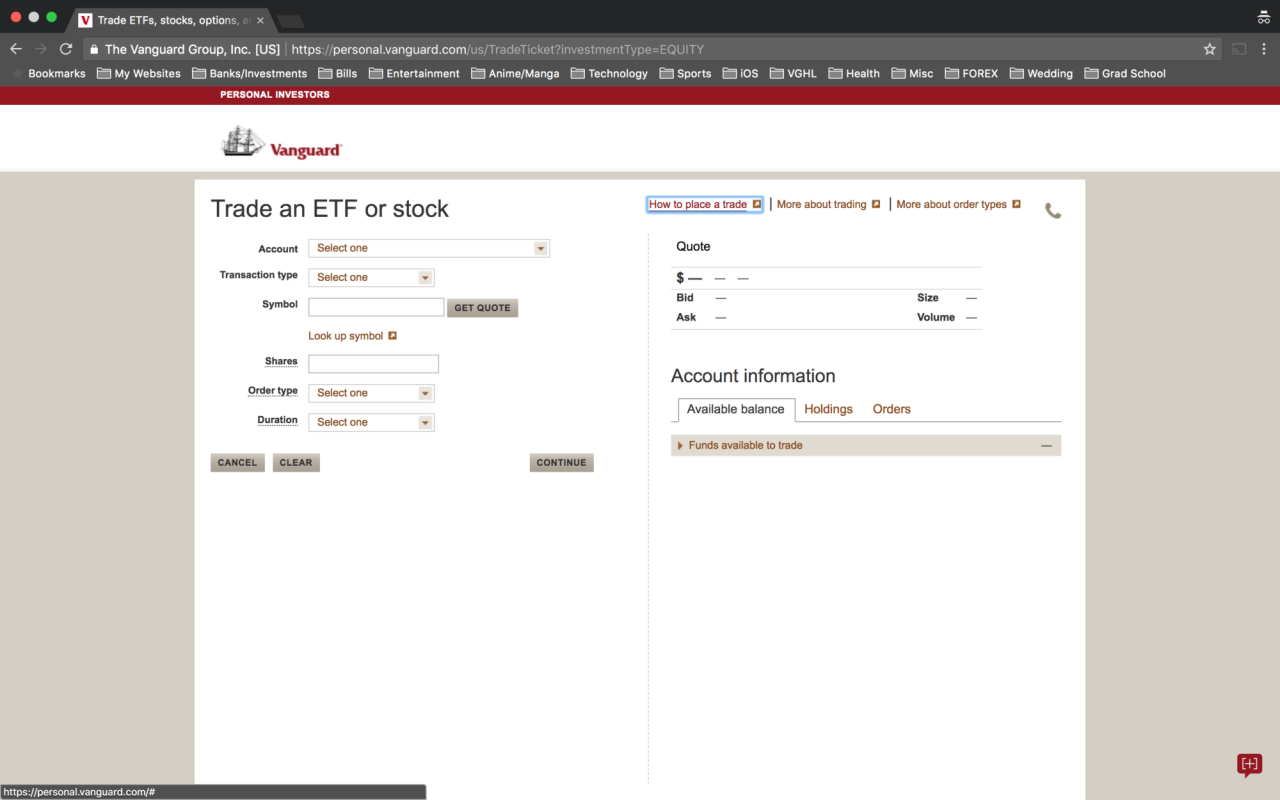The width and height of the screenshot is (1280, 800).
Task: Reload the page using refresh icon
Action: tap(66, 49)
